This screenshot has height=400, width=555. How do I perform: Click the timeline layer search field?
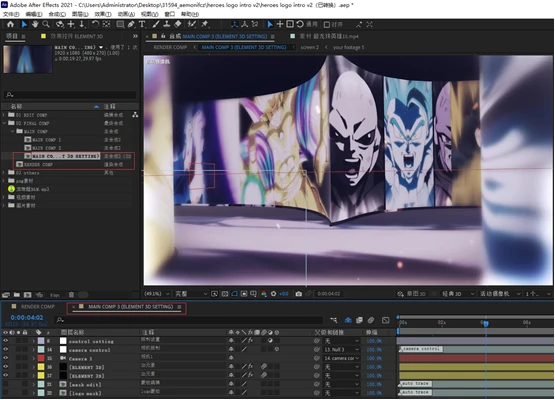(189, 320)
